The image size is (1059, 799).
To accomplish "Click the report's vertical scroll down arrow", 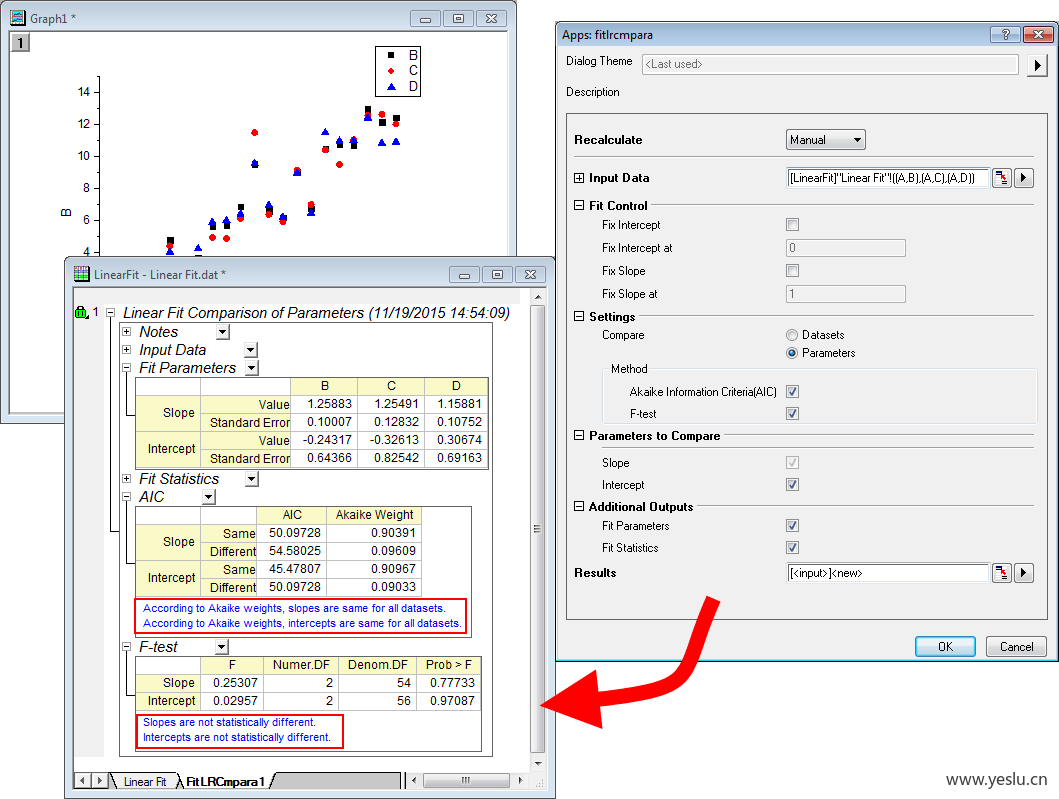I will (x=538, y=763).
